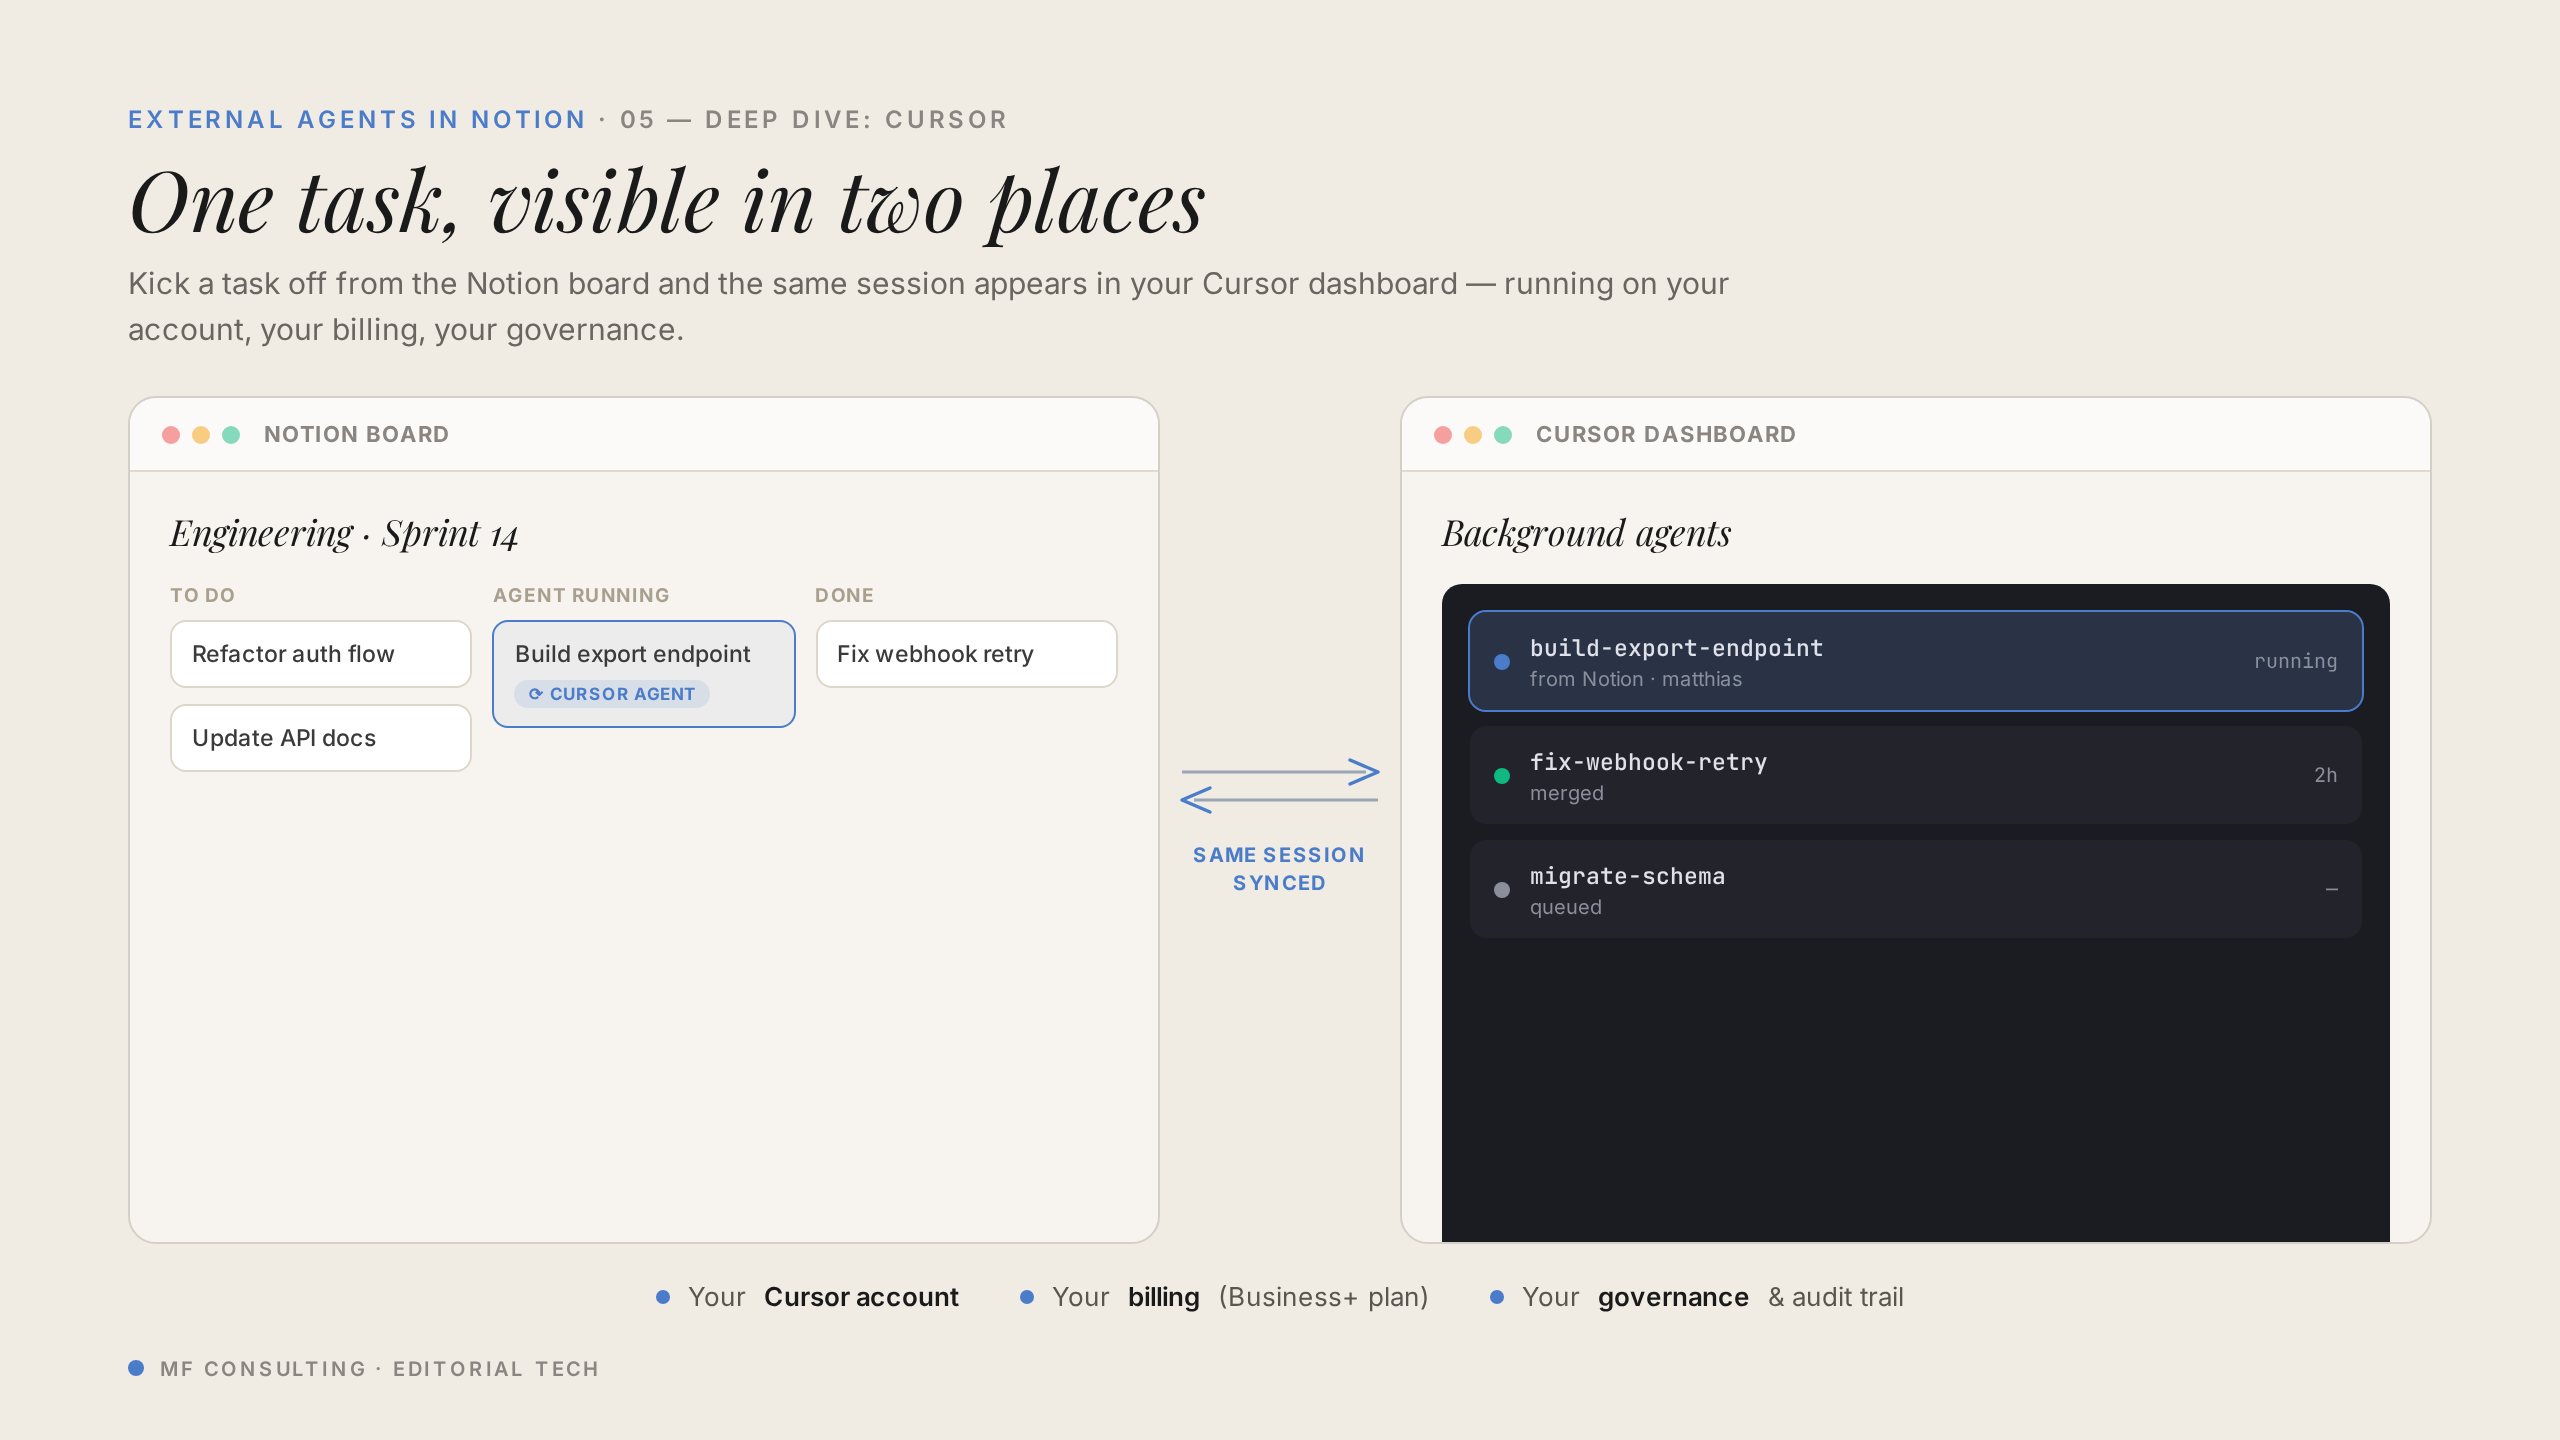Click the 'One task, visible in two places' headline
The width and height of the screenshot is (2560, 1440).
(667, 203)
